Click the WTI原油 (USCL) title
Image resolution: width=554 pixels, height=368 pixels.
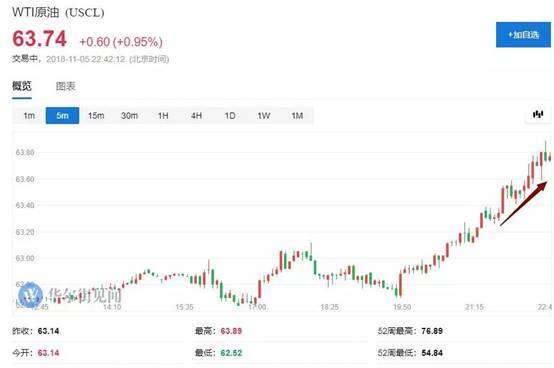(x=58, y=12)
